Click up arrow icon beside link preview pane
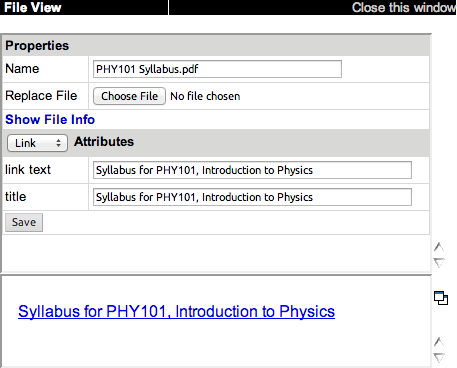Screen dimensions: 457x368 [439, 342]
